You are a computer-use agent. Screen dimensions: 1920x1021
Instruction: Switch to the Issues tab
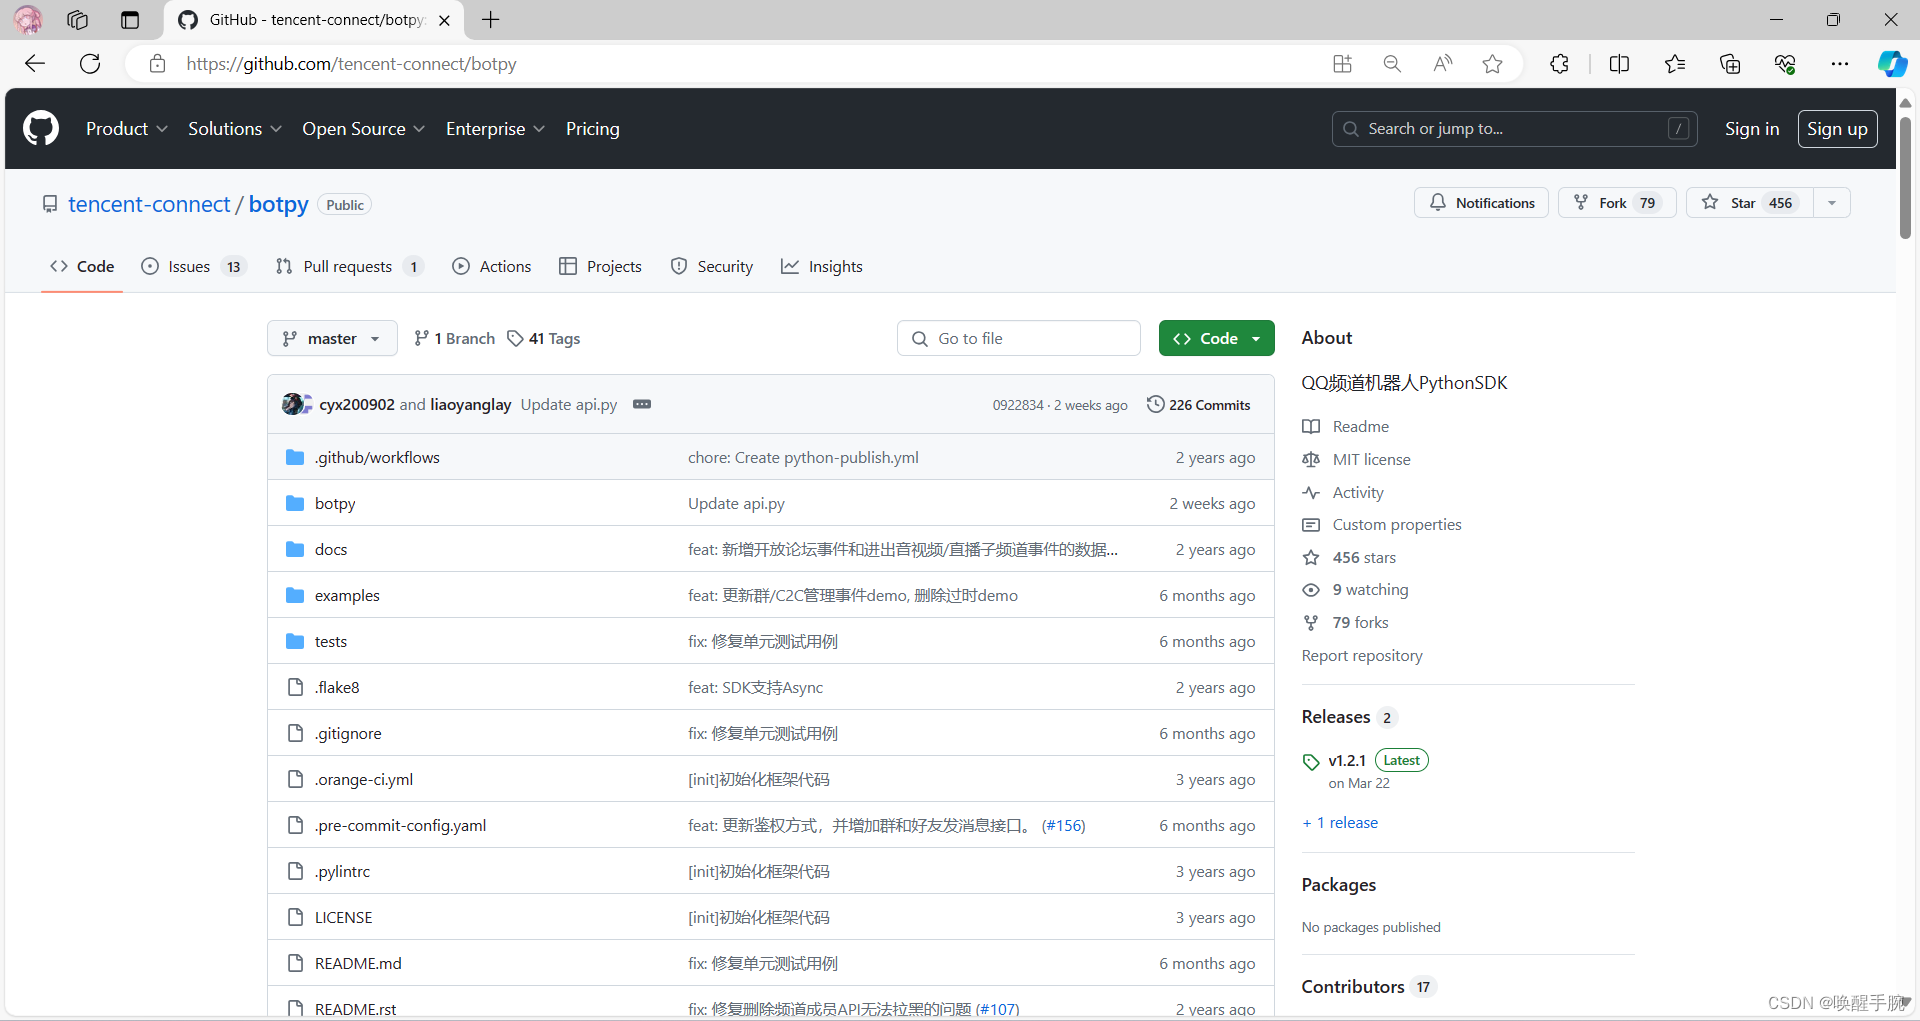194,266
